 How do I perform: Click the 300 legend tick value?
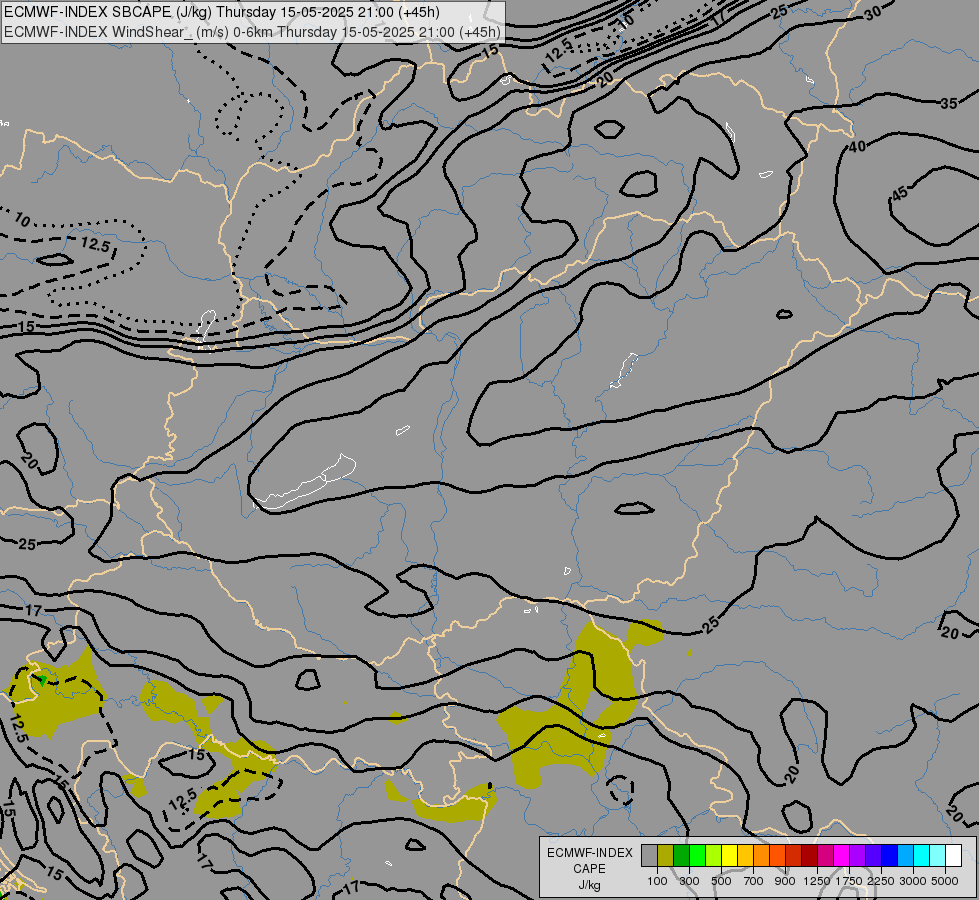689,881
